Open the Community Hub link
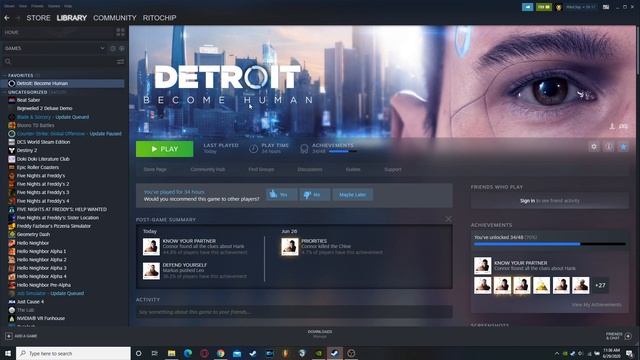 click(x=208, y=169)
